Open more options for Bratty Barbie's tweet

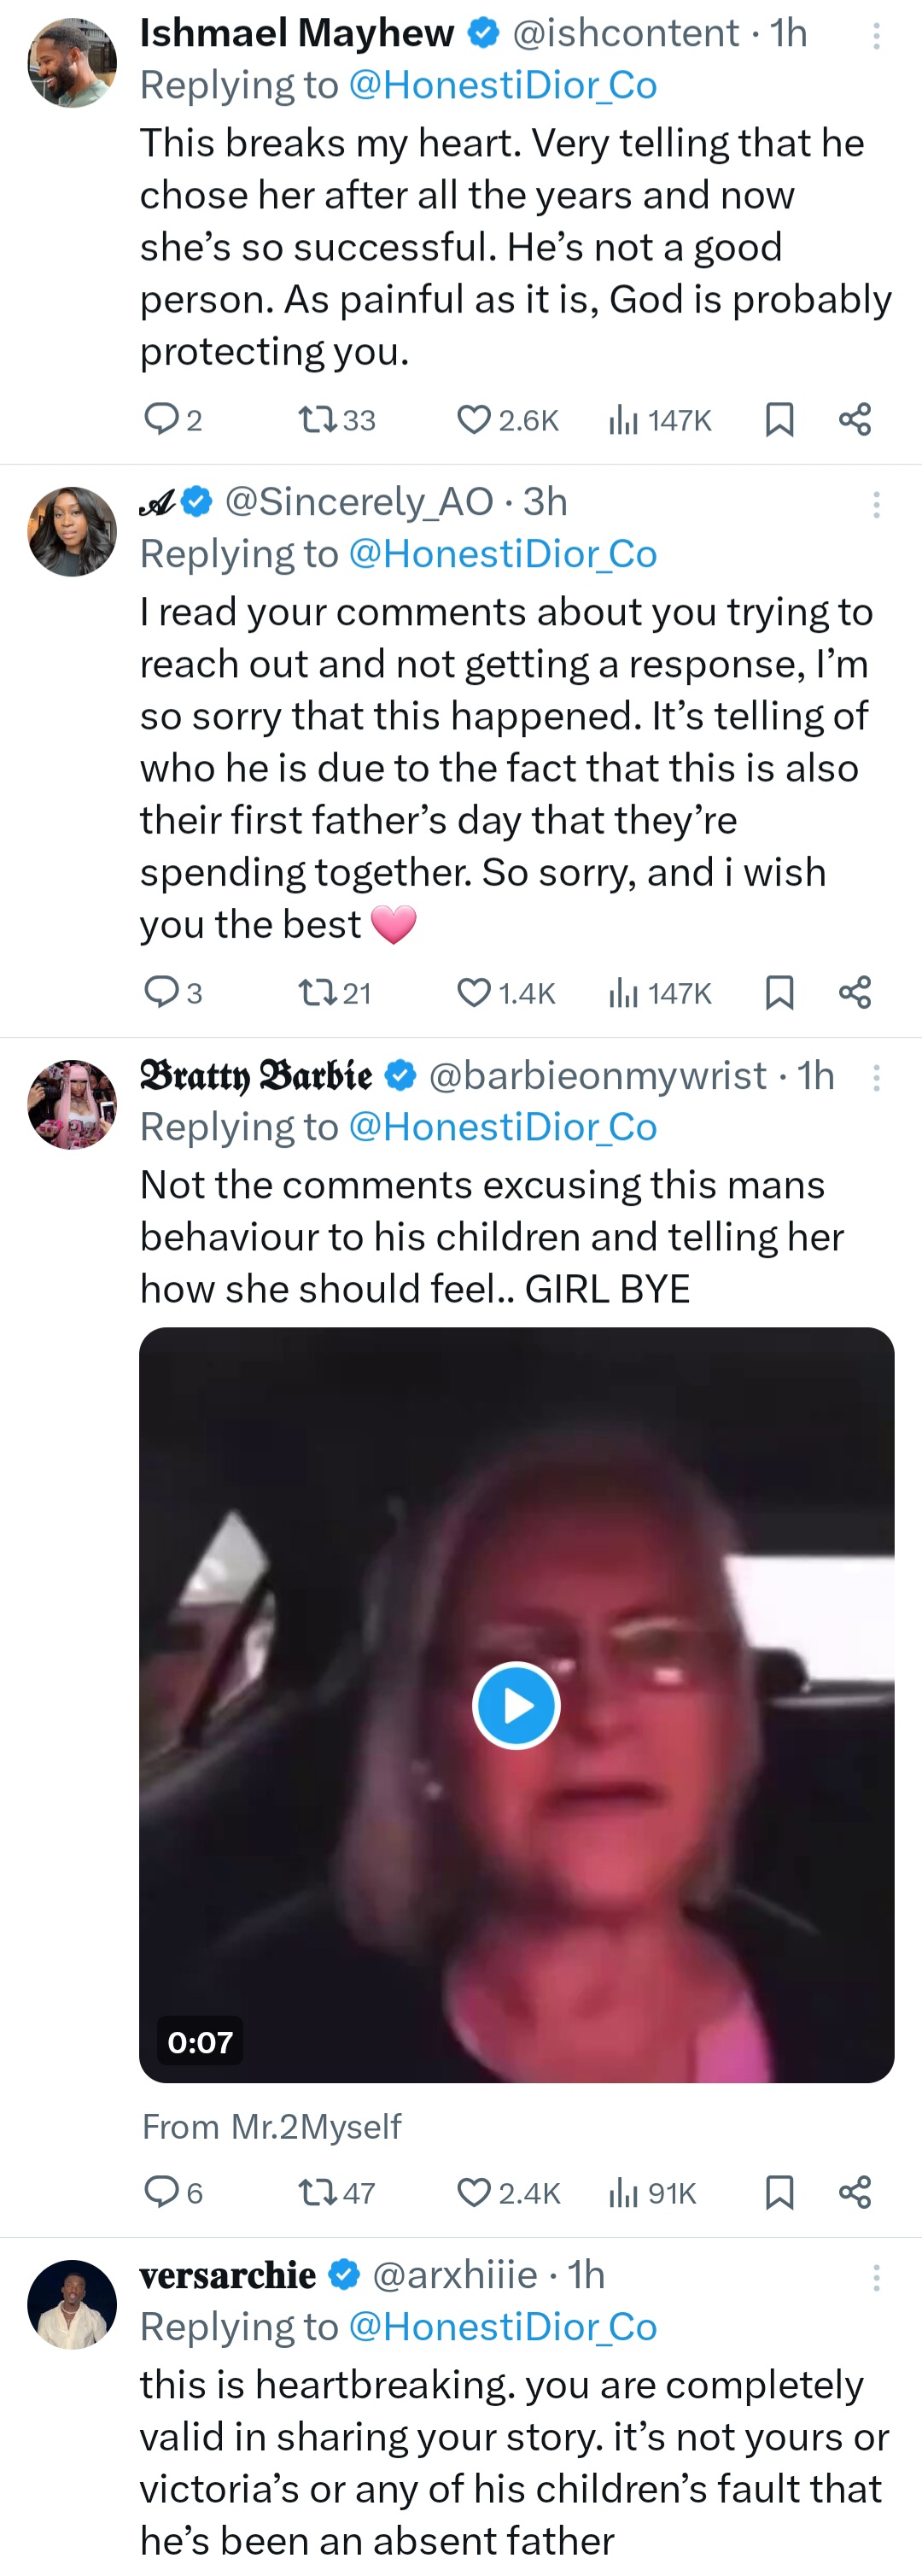[x=876, y=1077]
